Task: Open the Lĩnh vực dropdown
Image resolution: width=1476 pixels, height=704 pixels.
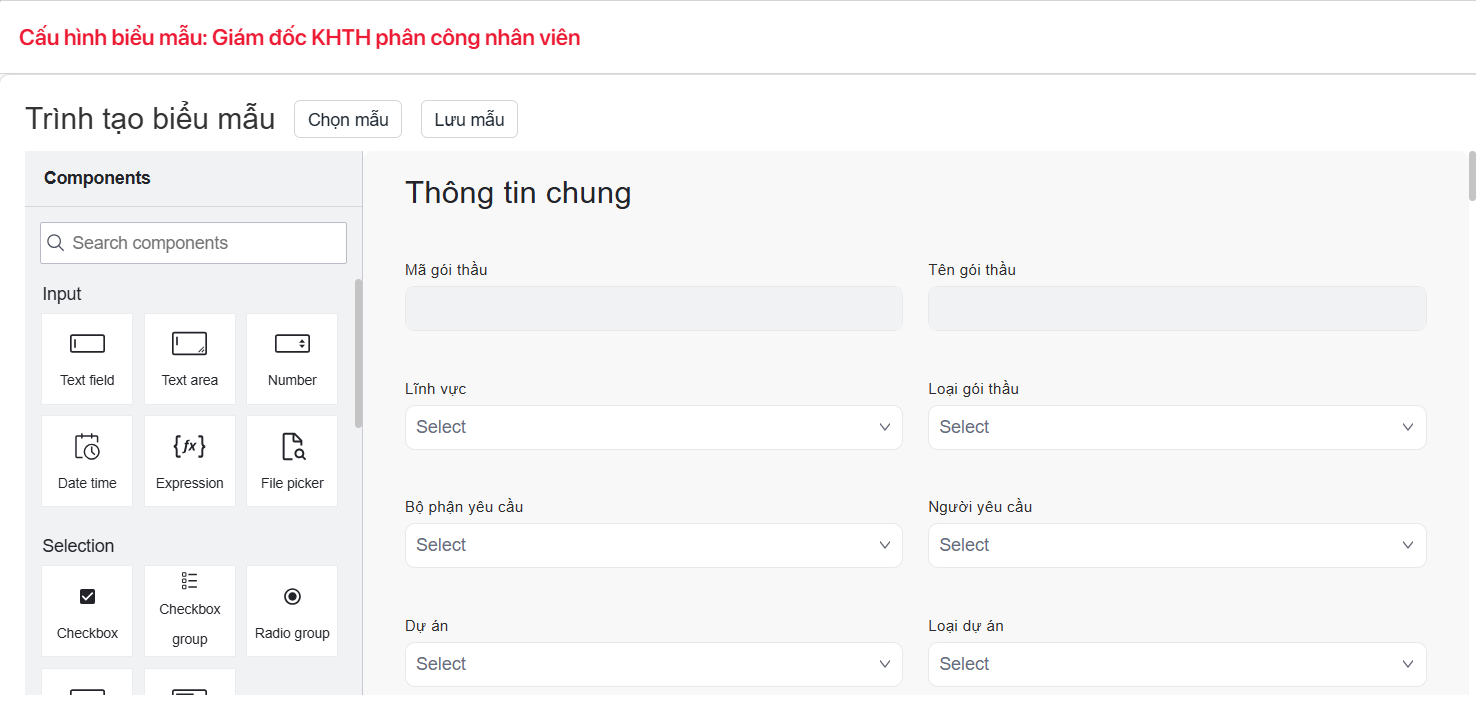Action: tap(653, 427)
